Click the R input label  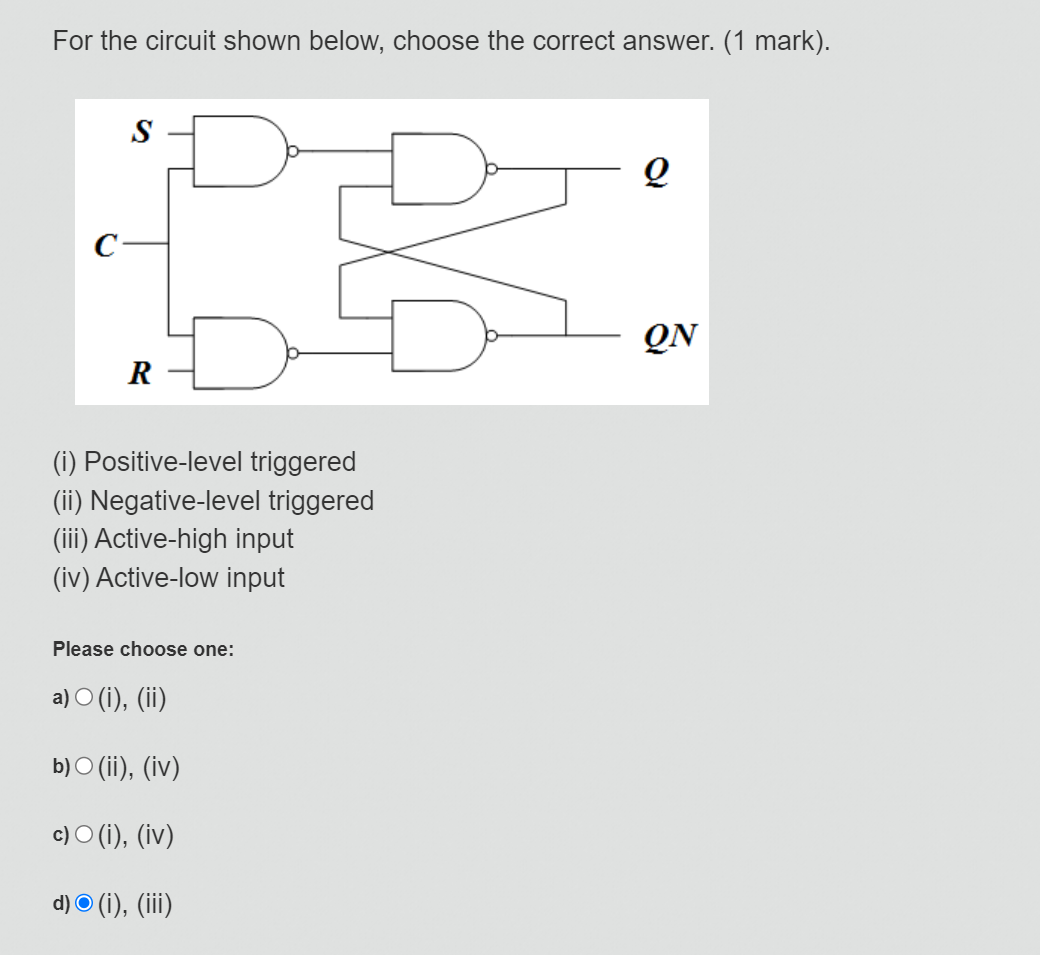click(141, 375)
